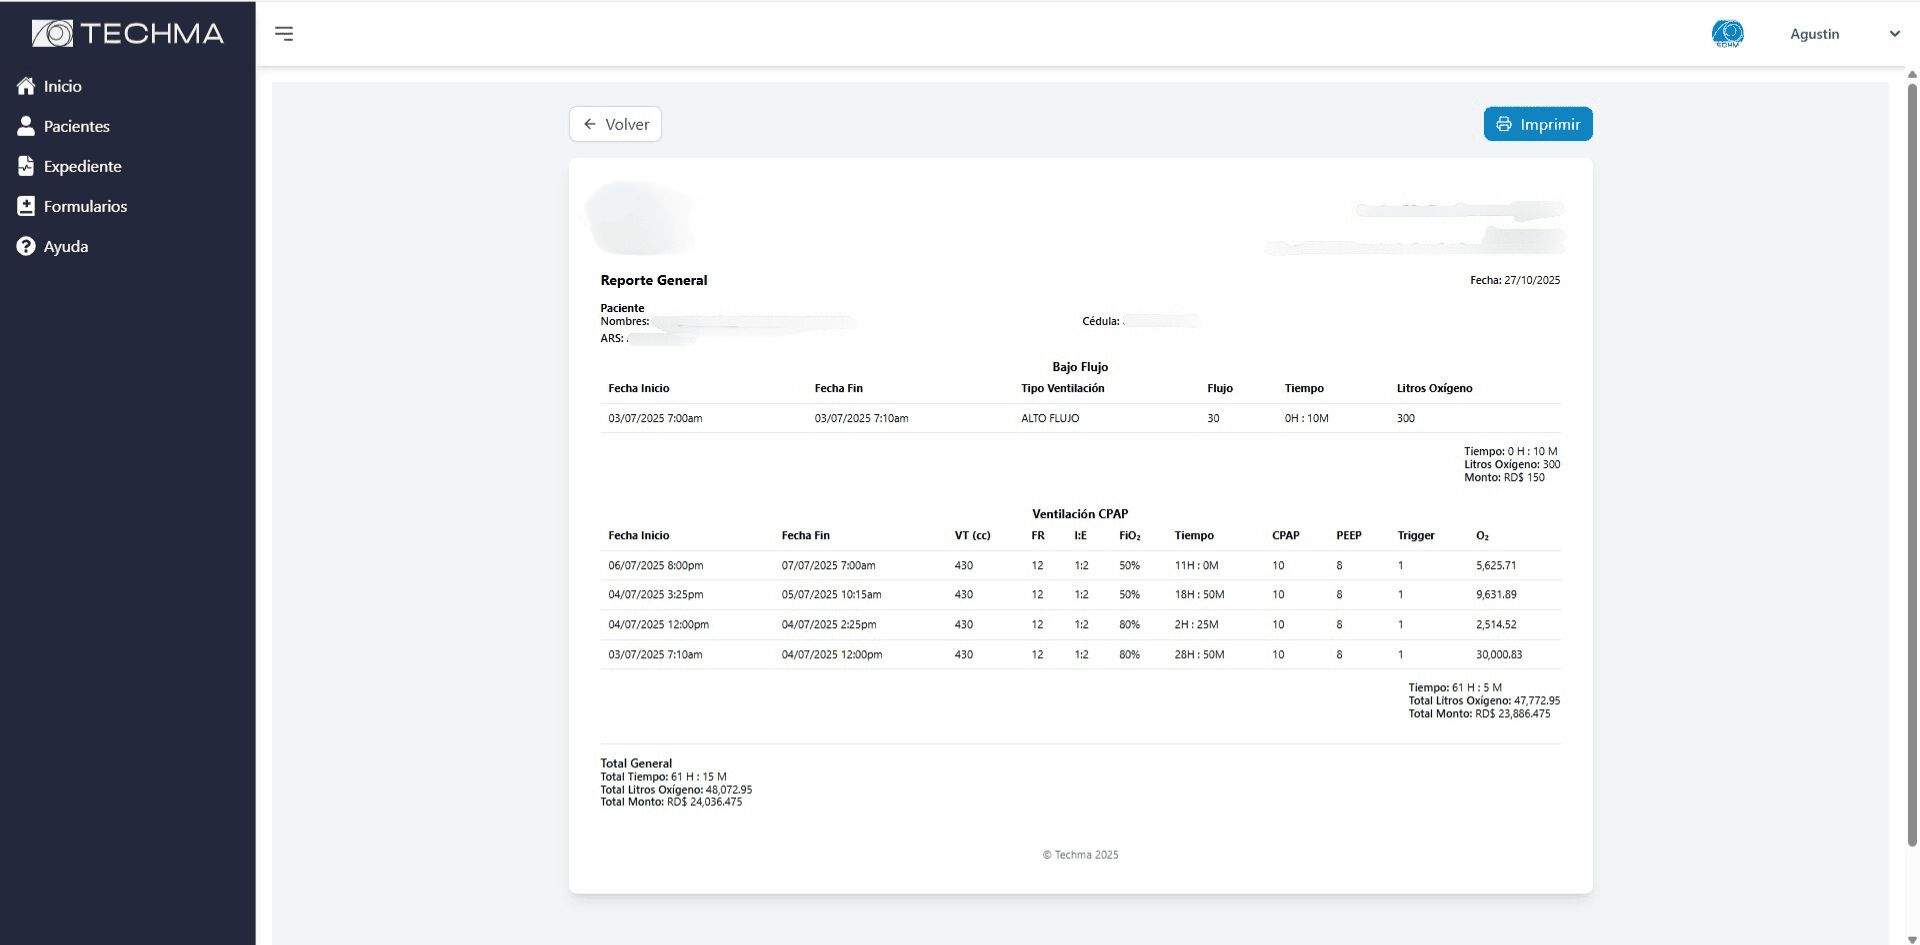Screen dimensions: 1920x945
Task: Toggle the sidebar with the hamburger icon
Action: pos(284,34)
